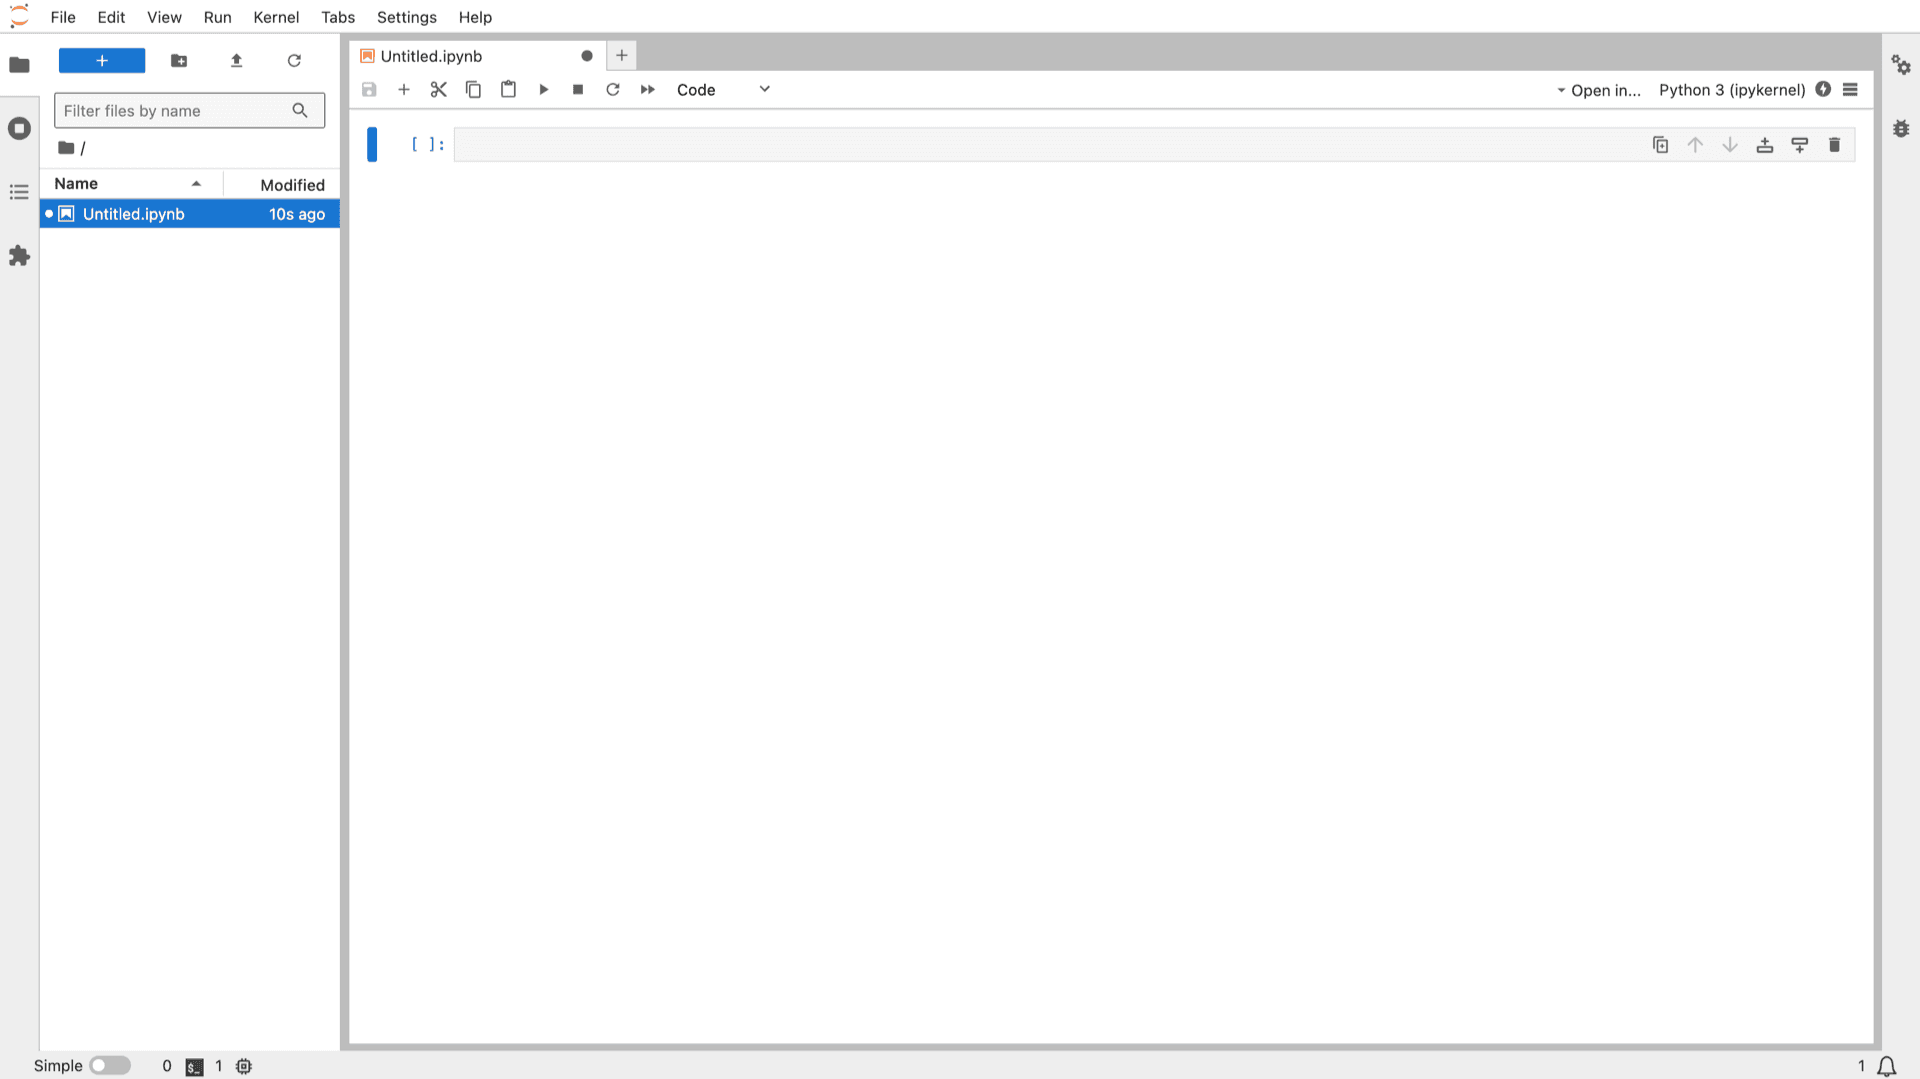The image size is (1920, 1079).
Task: Open the View menu
Action: 164,17
